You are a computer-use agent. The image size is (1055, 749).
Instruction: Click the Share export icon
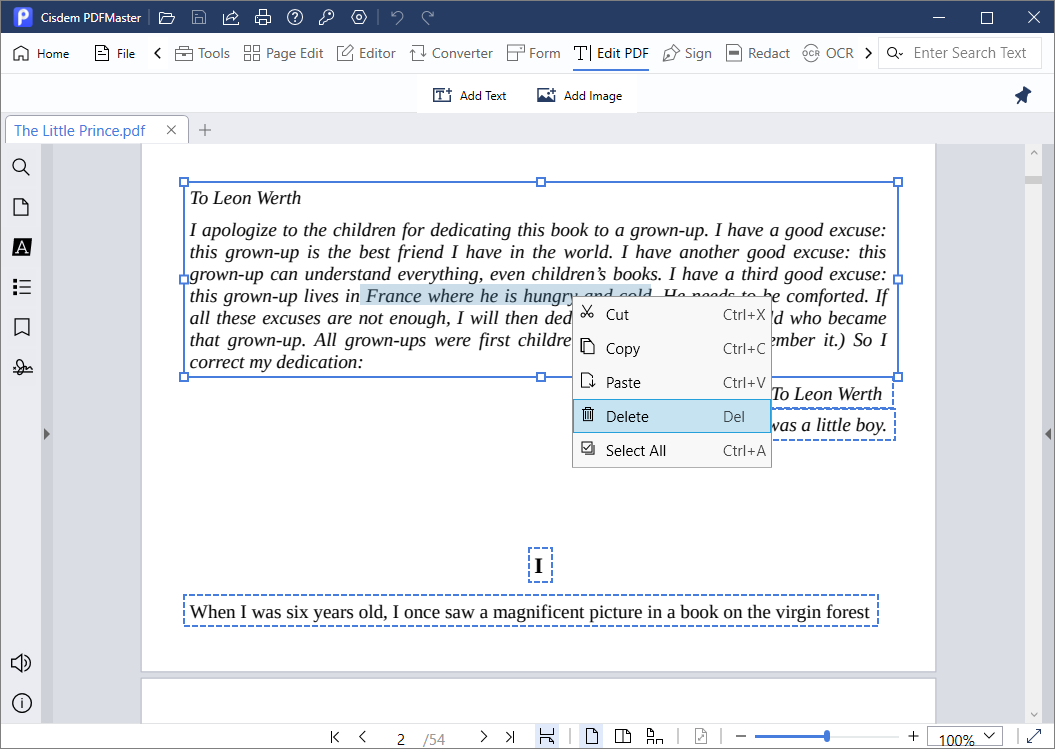pos(231,17)
